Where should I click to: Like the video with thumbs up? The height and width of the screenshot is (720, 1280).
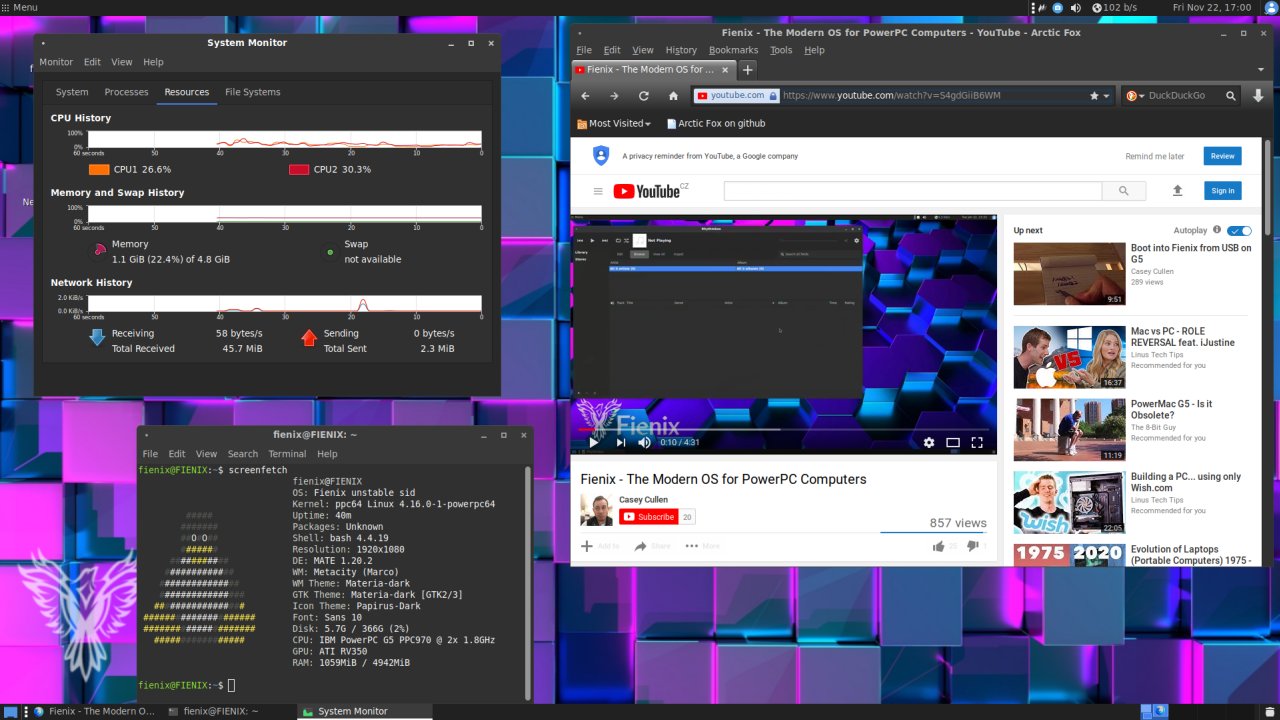(x=938, y=546)
